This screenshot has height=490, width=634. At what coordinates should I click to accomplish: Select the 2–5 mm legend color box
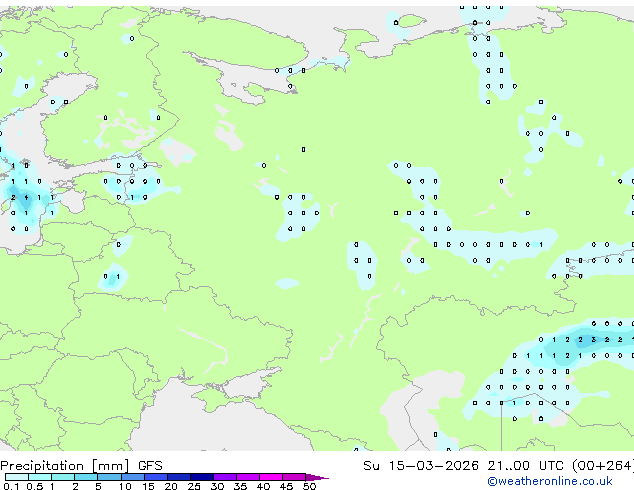coord(86,477)
